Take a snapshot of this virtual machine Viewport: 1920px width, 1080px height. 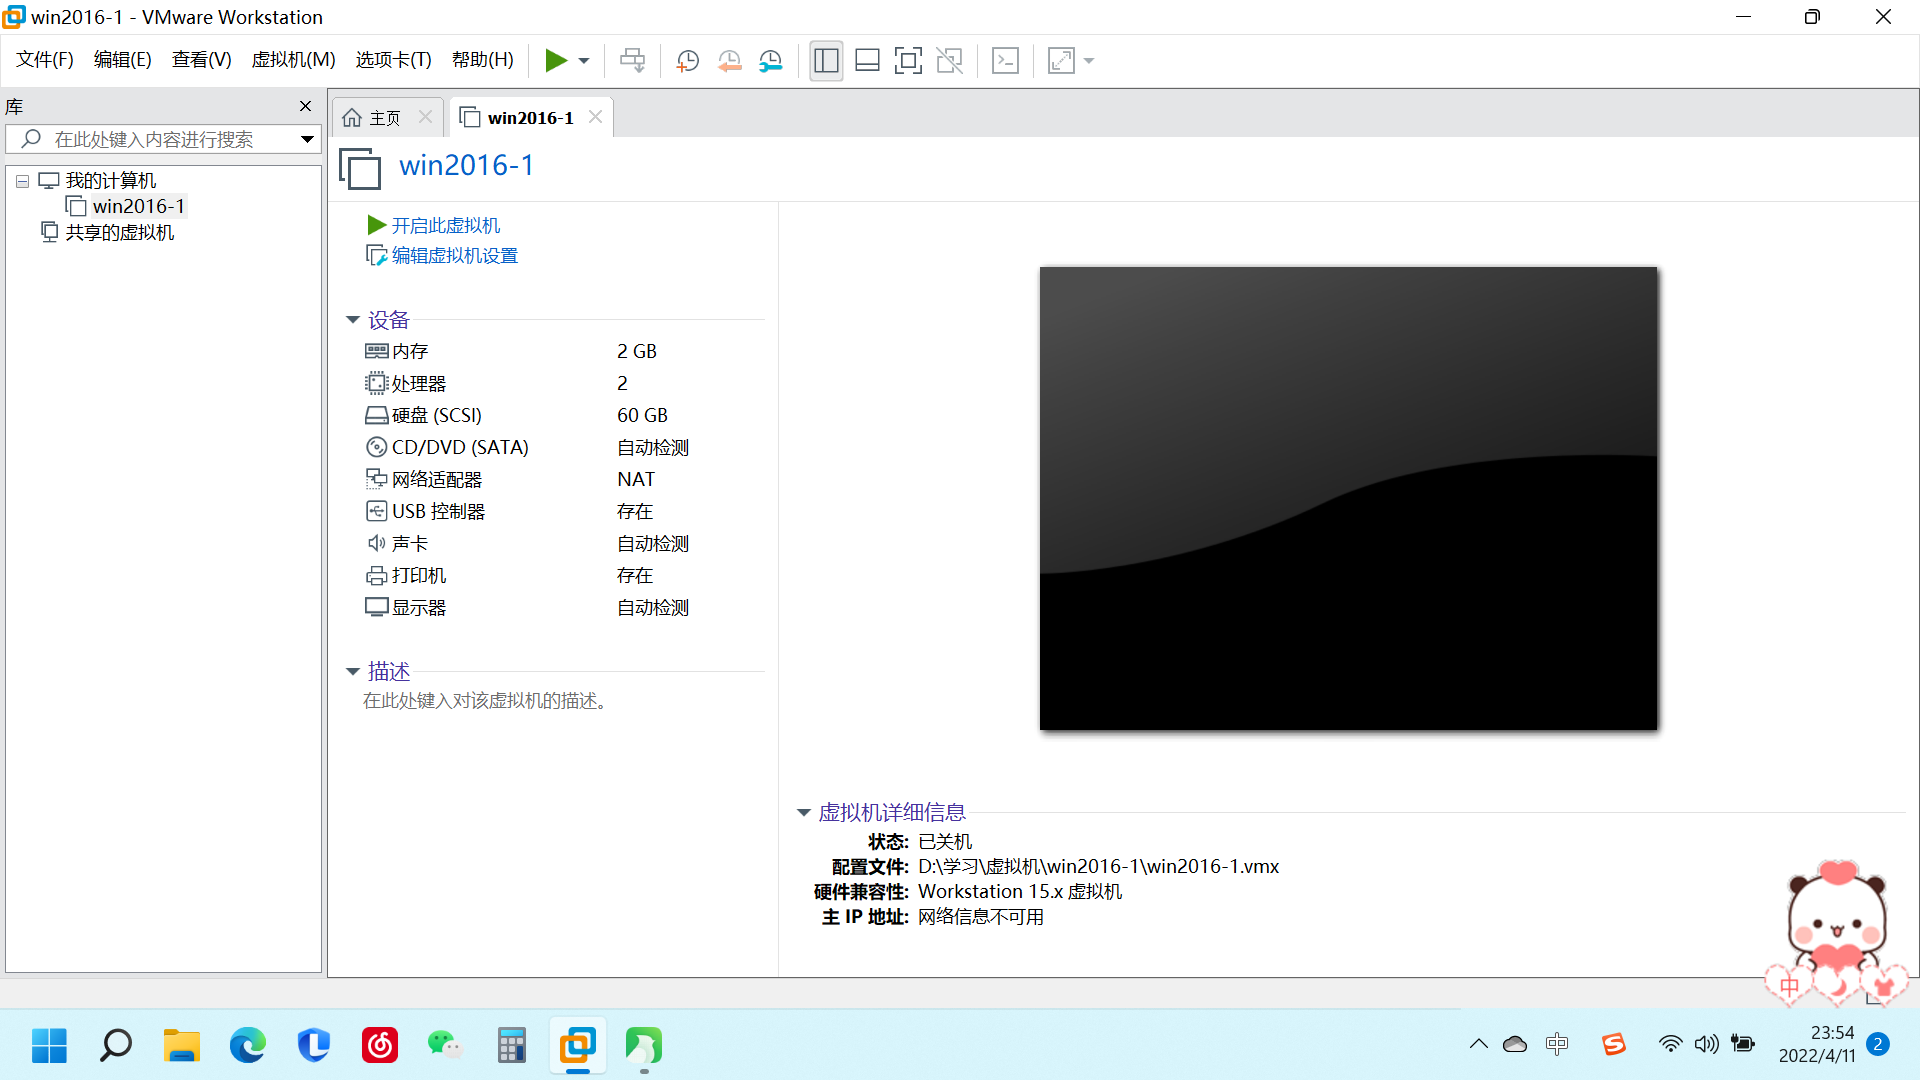click(687, 61)
